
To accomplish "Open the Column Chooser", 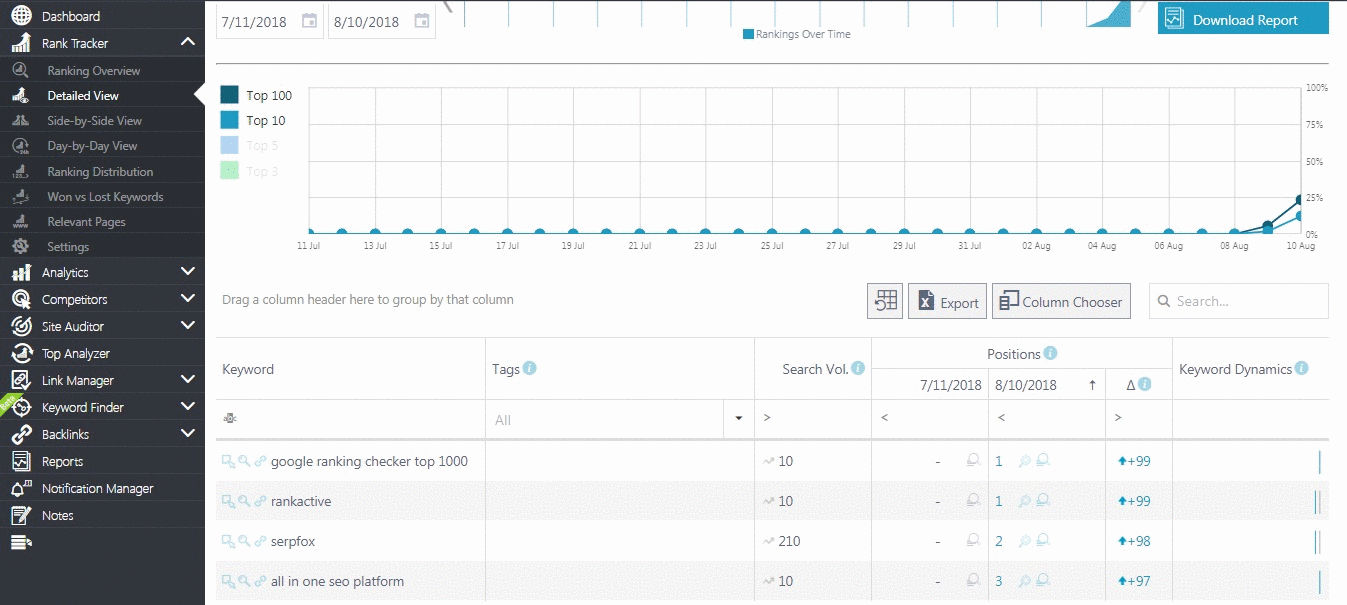I will 1061,301.
